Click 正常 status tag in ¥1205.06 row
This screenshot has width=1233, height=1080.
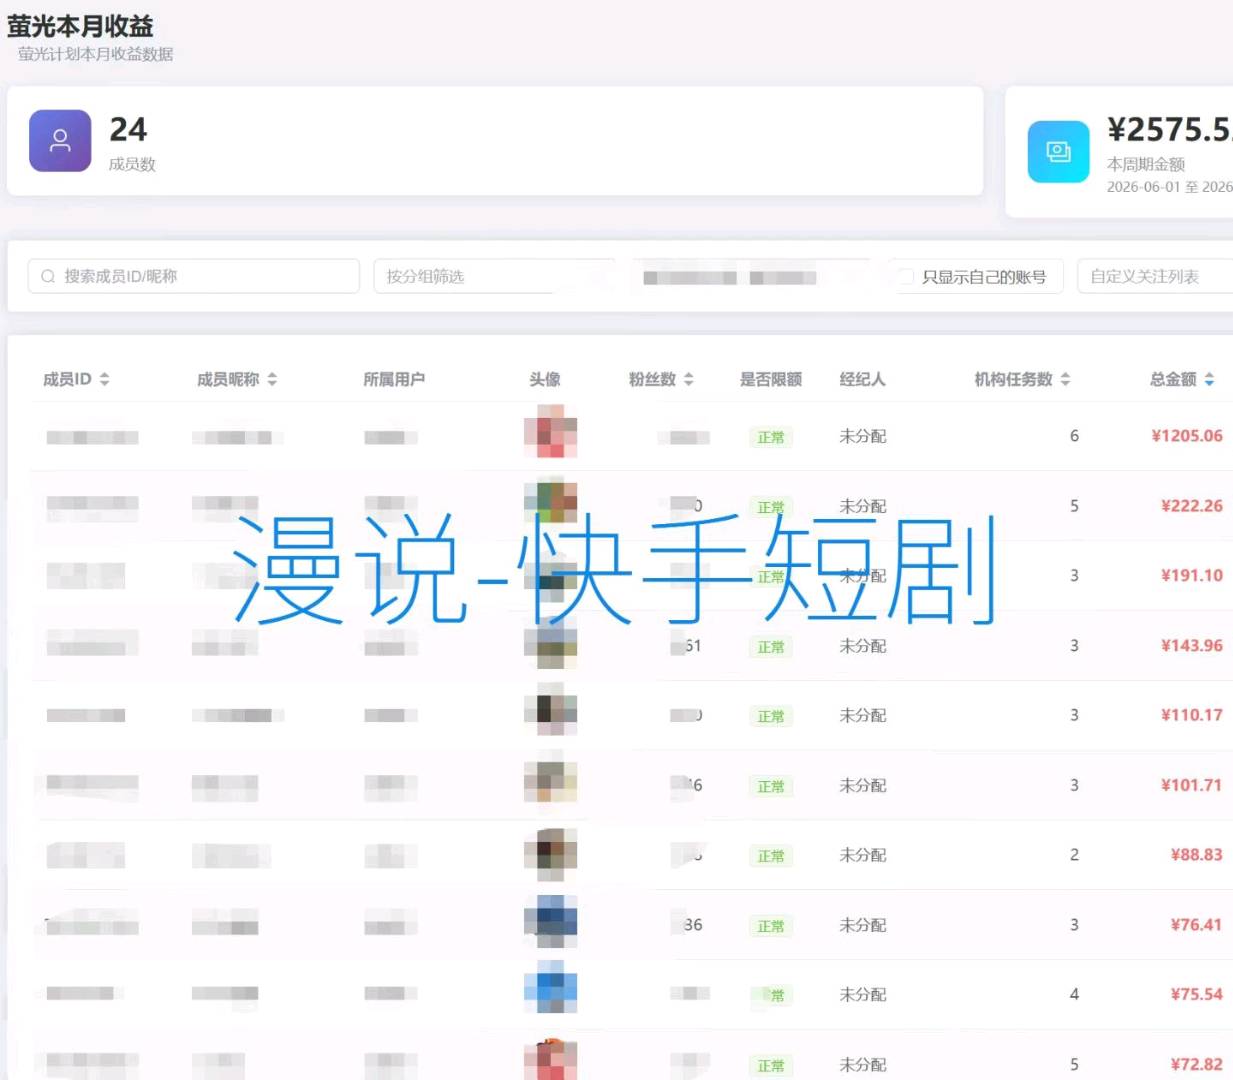[x=771, y=437]
